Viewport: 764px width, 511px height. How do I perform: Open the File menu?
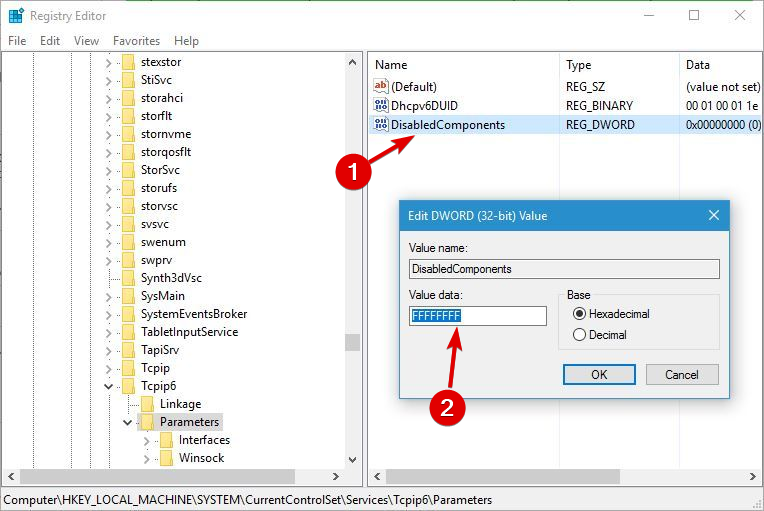(17, 41)
